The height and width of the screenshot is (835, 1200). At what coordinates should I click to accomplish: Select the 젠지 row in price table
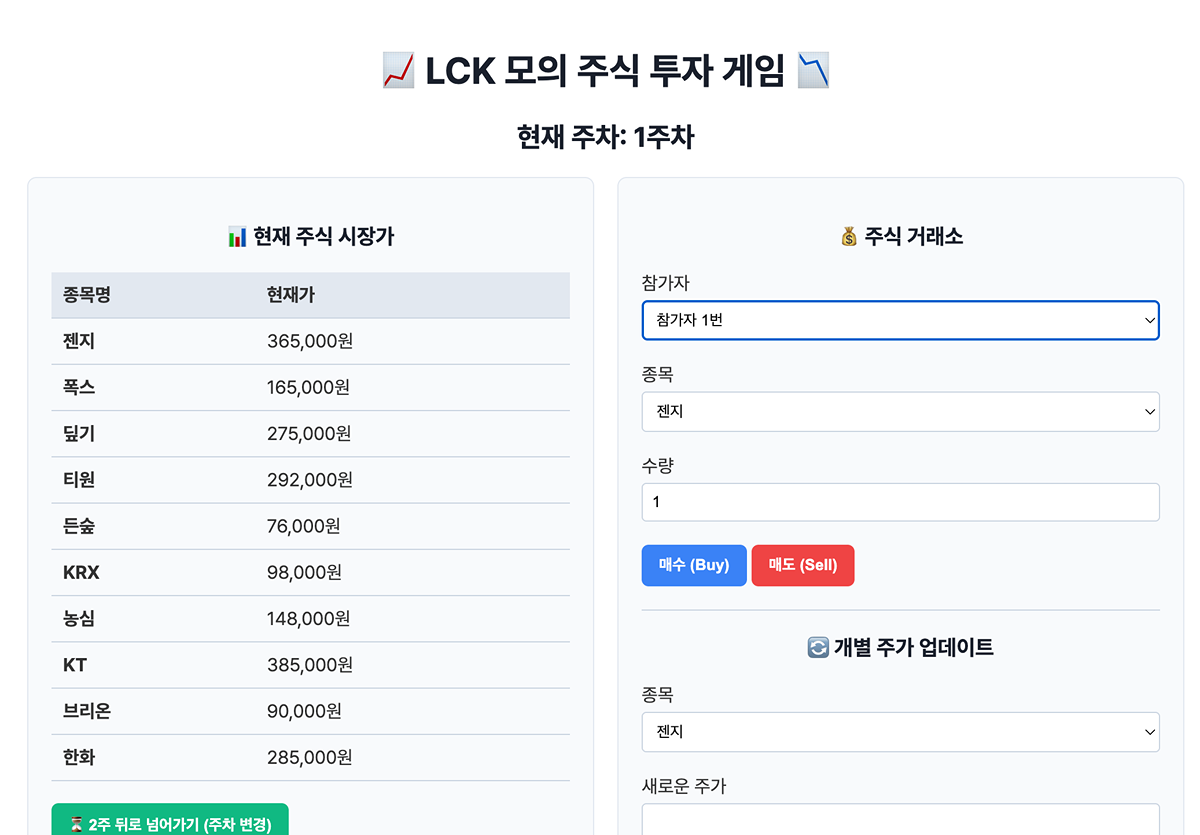[x=310, y=341]
